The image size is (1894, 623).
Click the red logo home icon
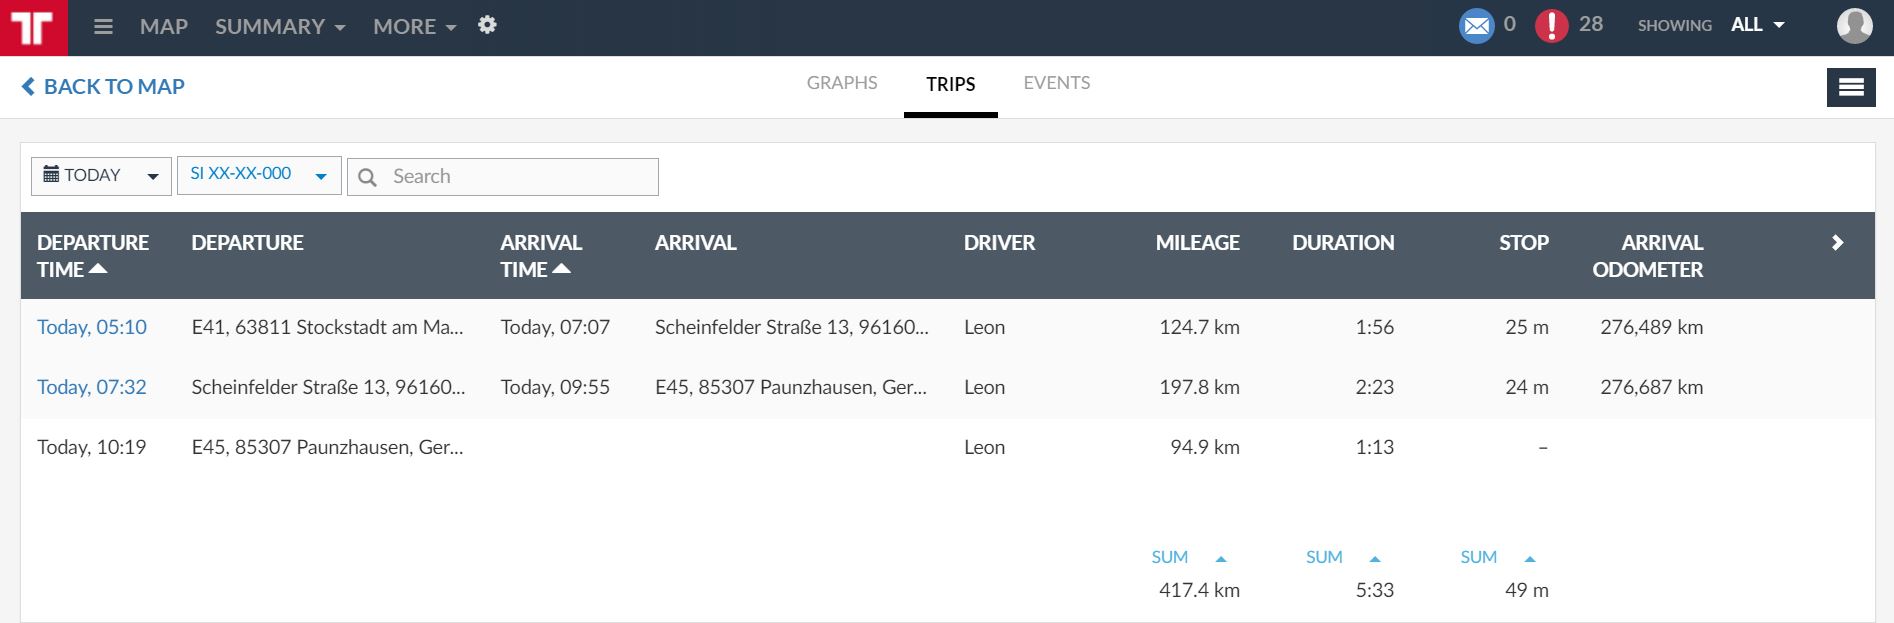point(33,27)
